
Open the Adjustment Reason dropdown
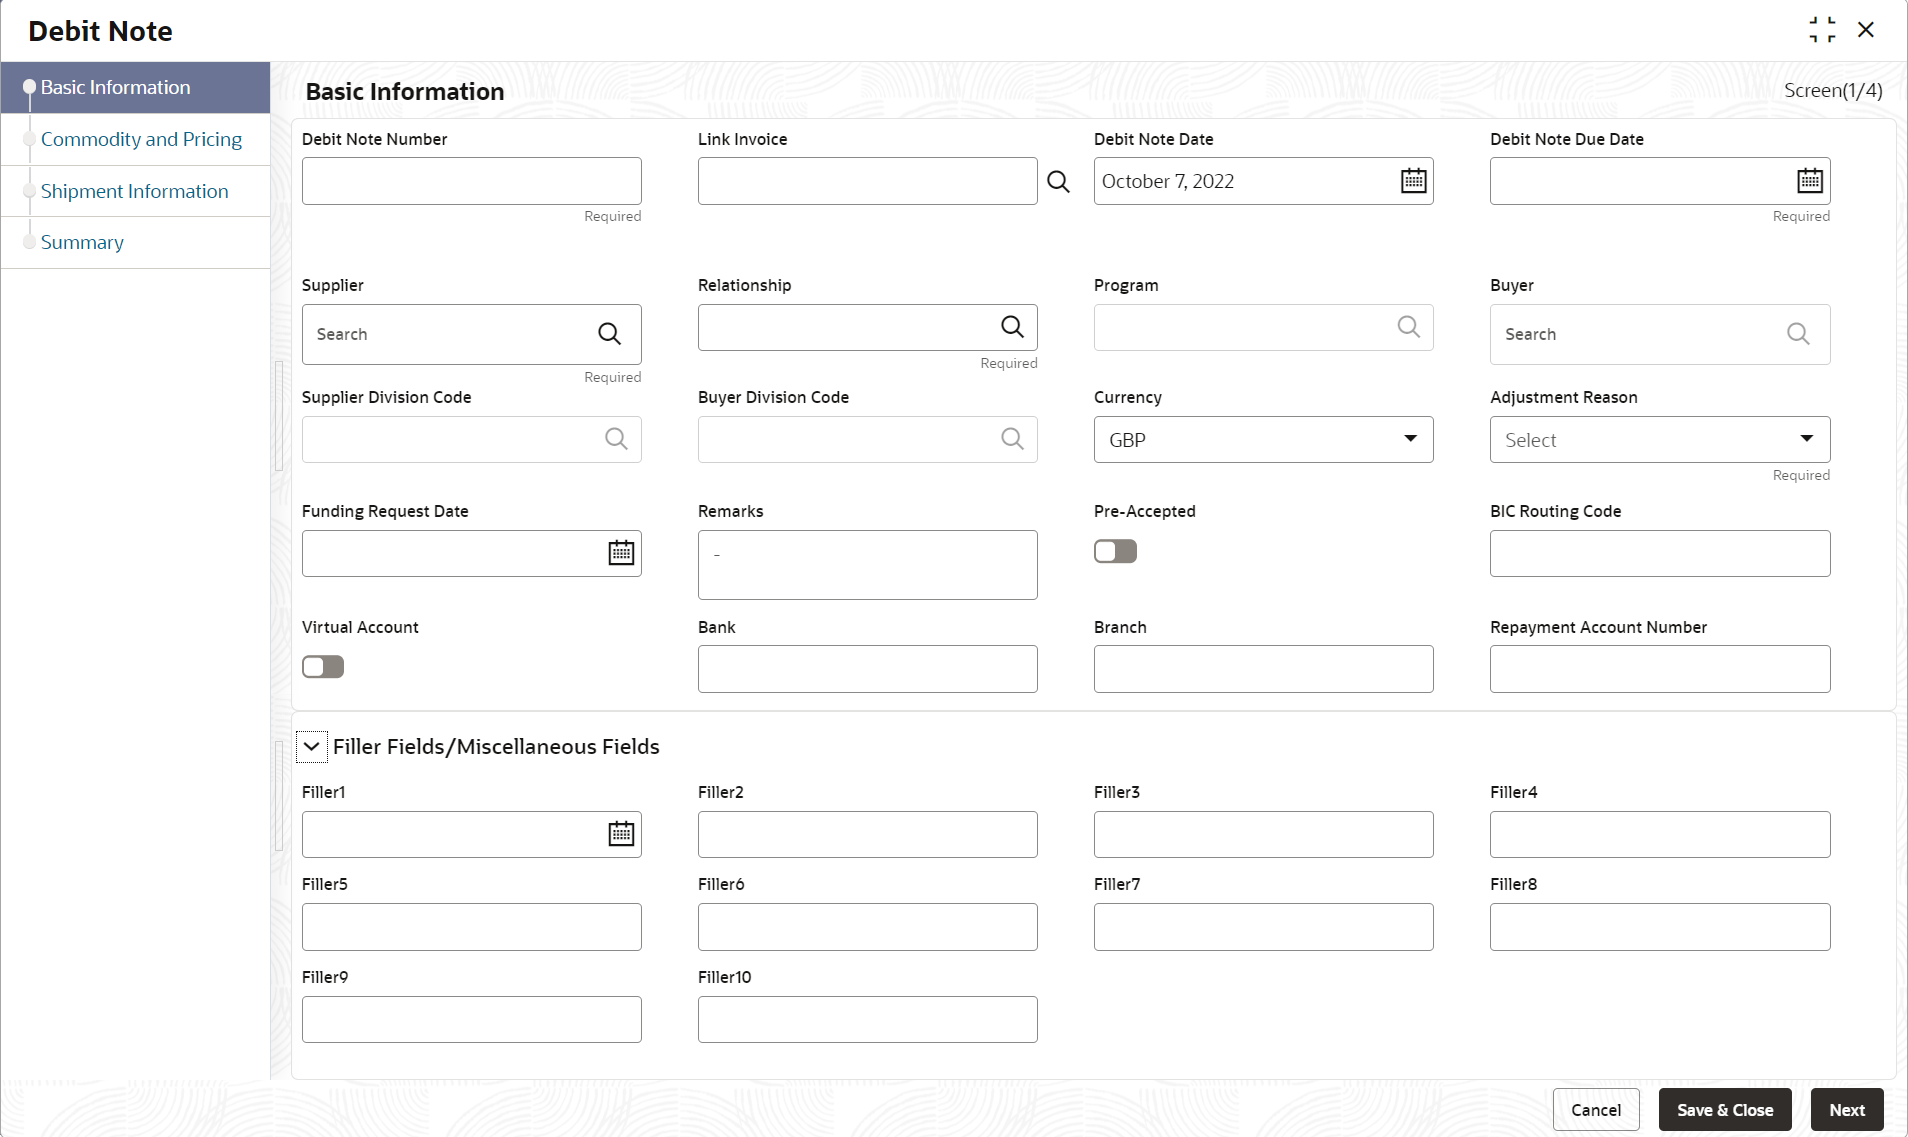[x=1659, y=440]
